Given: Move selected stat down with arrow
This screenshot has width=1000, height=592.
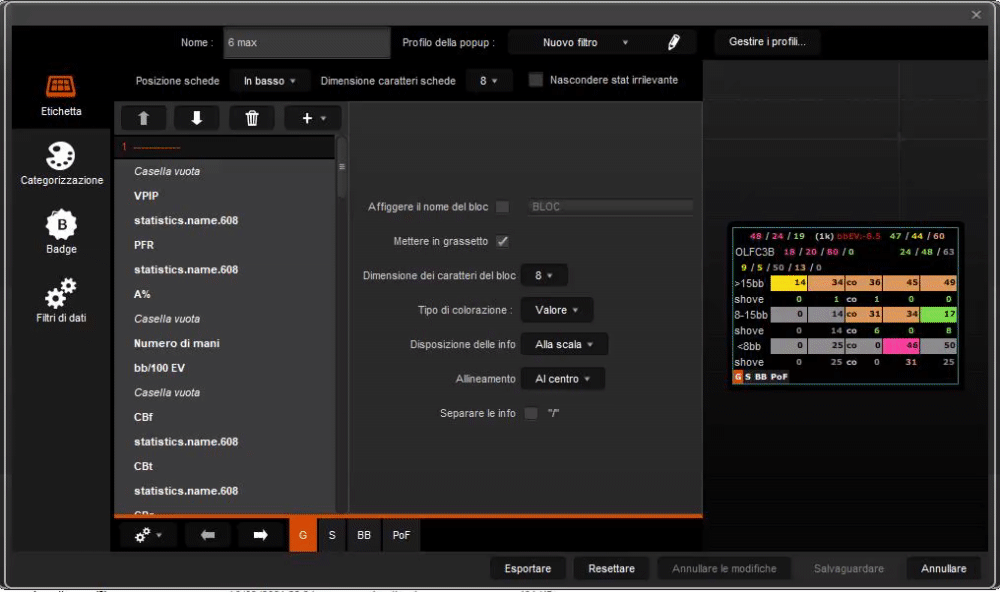Looking at the screenshot, I should click(x=196, y=118).
